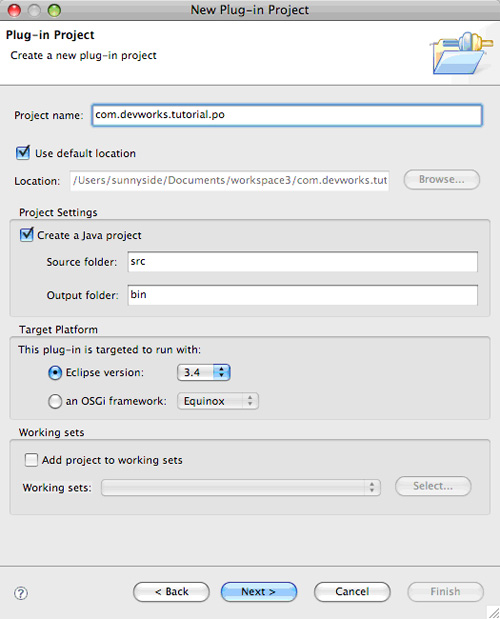Open the Equinox framework dropdown

coord(218,401)
